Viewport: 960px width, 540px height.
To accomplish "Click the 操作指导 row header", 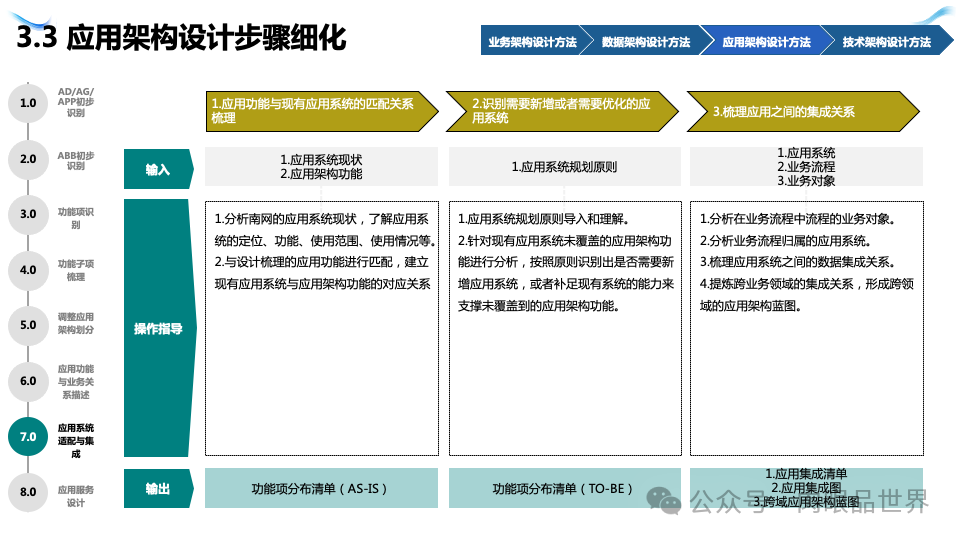I will pyautogui.click(x=160, y=328).
